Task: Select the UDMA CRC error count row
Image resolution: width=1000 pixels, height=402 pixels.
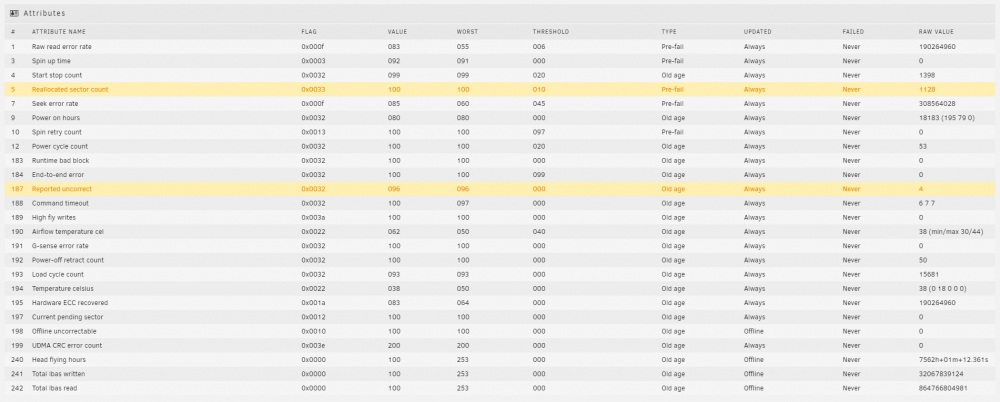Action: [x=500, y=345]
